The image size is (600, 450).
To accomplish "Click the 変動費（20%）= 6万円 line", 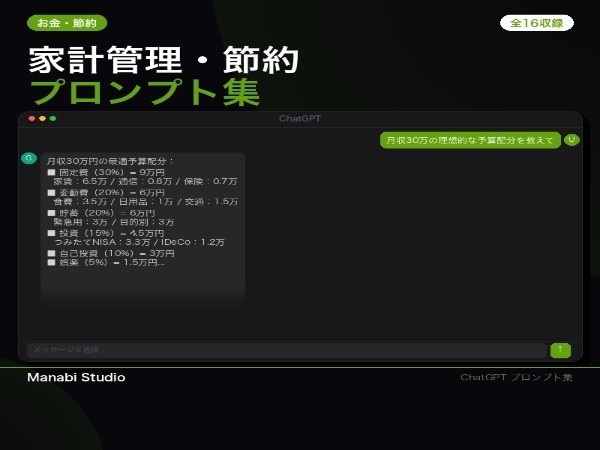I will [106, 192].
